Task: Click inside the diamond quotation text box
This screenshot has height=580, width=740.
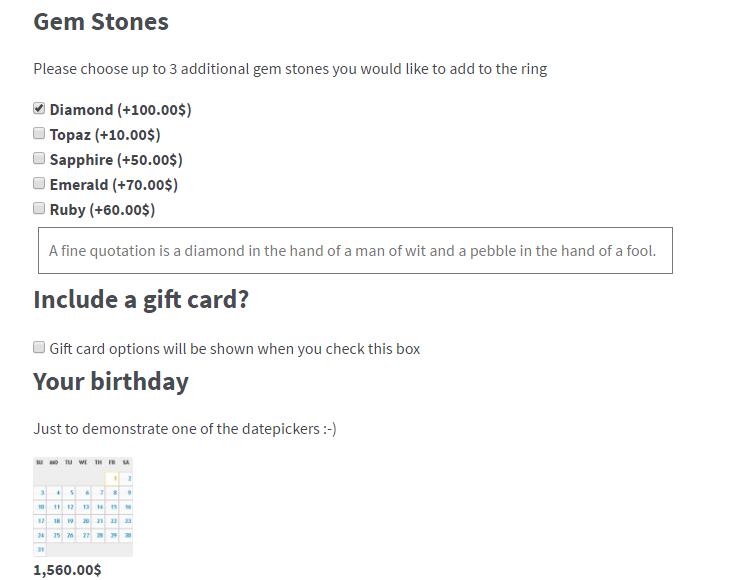Action: pos(355,251)
